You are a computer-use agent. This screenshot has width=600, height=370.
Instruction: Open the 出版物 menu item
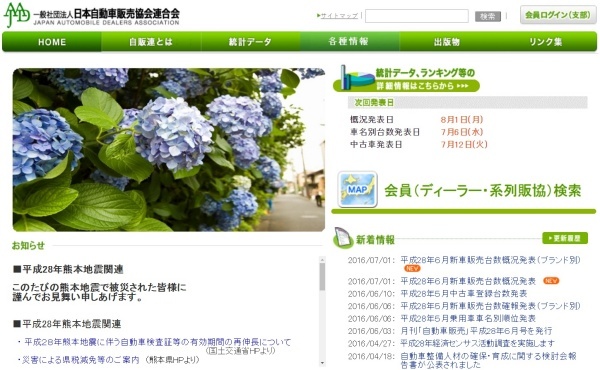tap(447, 42)
